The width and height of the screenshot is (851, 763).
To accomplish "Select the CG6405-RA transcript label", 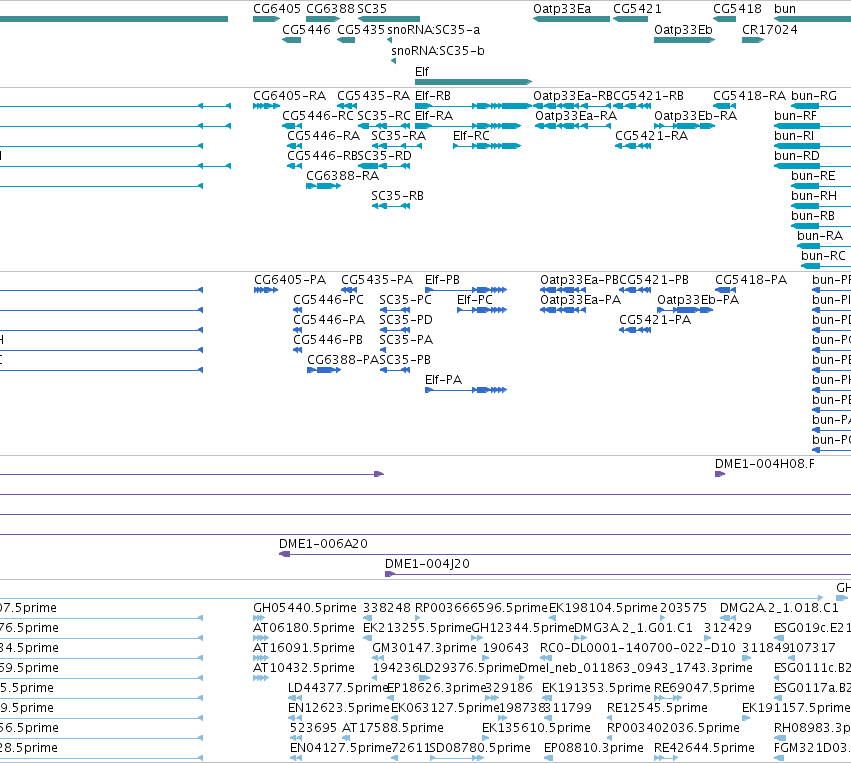I will (289, 96).
